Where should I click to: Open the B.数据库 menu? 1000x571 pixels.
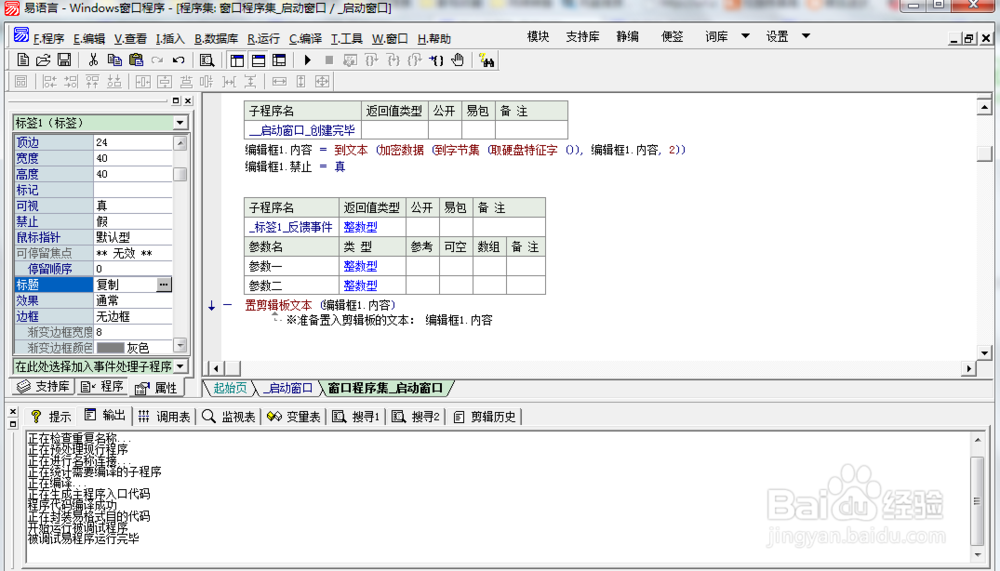point(216,38)
